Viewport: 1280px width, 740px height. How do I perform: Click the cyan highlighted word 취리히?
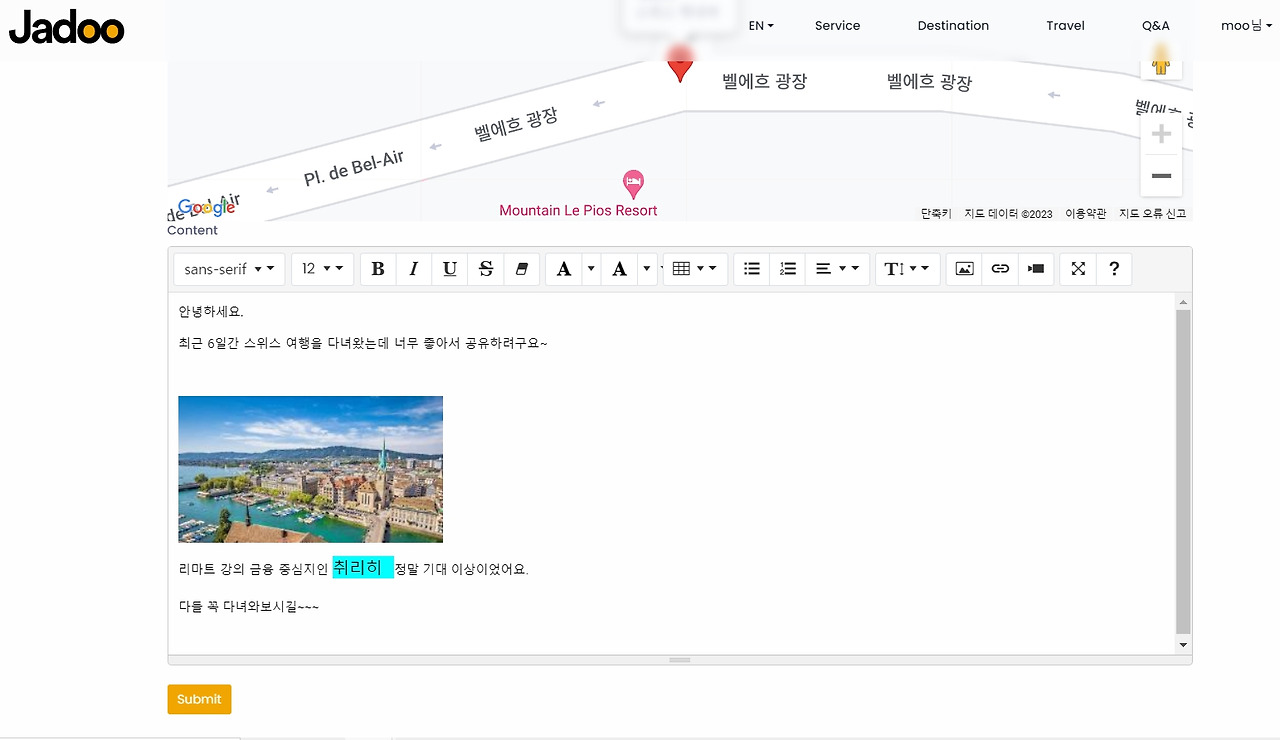[357, 568]
